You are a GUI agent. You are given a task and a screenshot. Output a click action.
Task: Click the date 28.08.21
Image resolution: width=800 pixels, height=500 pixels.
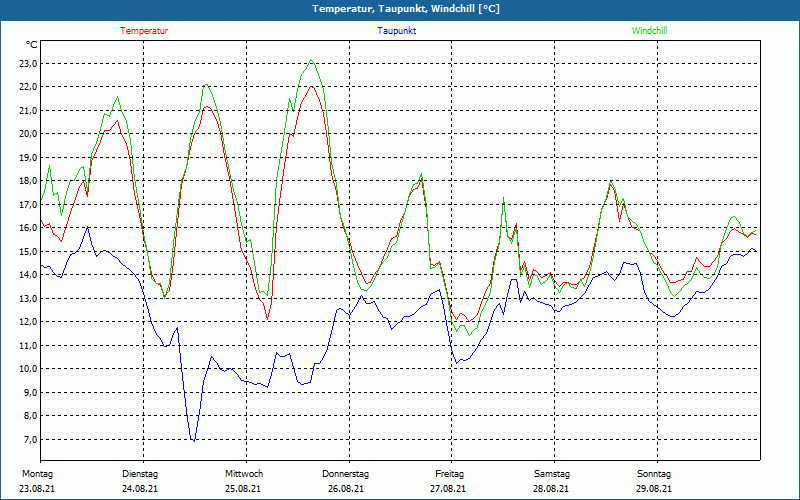tap(551, 489)
